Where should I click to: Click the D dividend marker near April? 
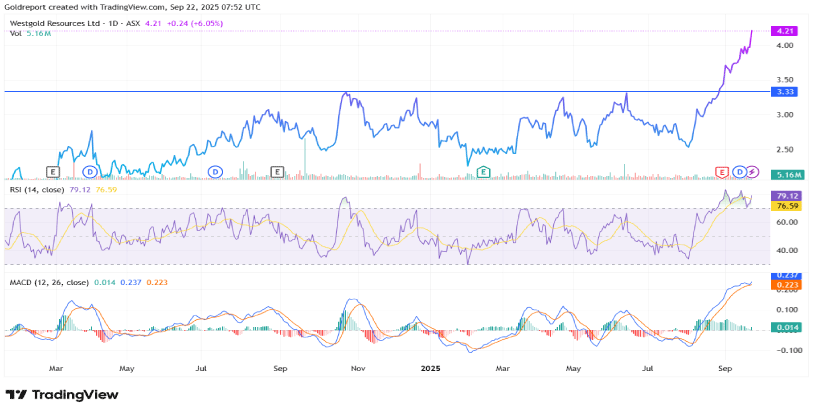[x=90, y=172]
